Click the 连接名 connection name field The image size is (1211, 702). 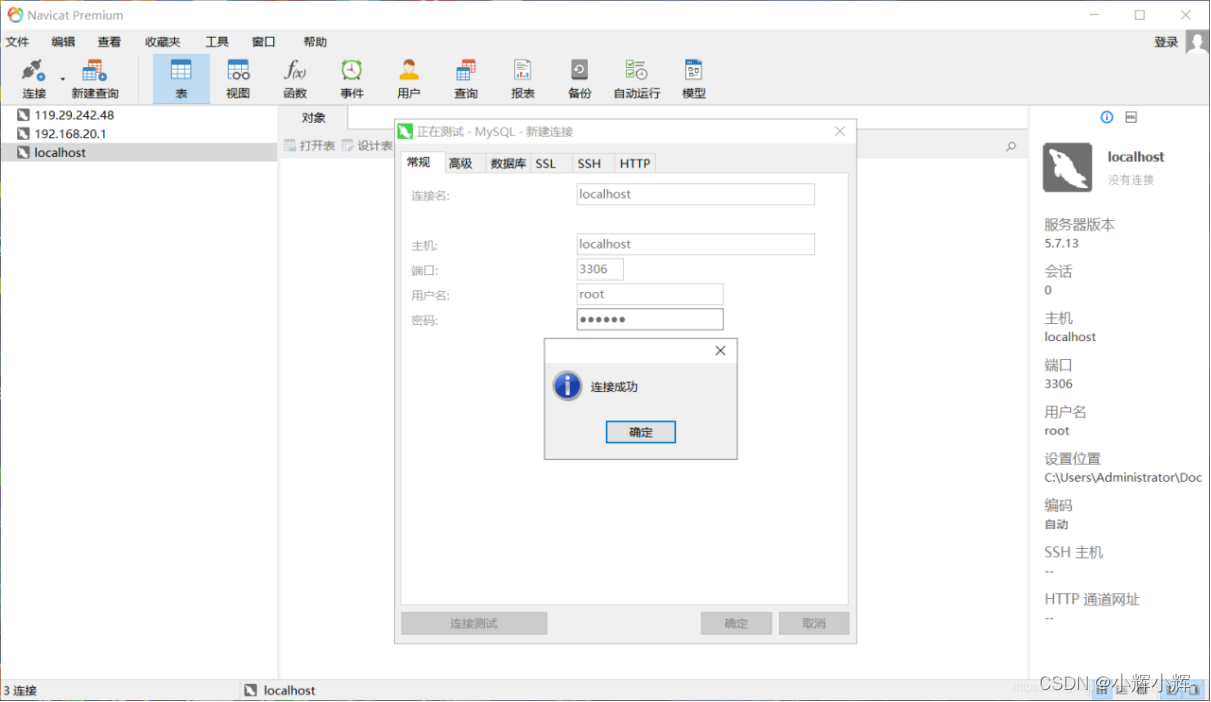point(696,194)
